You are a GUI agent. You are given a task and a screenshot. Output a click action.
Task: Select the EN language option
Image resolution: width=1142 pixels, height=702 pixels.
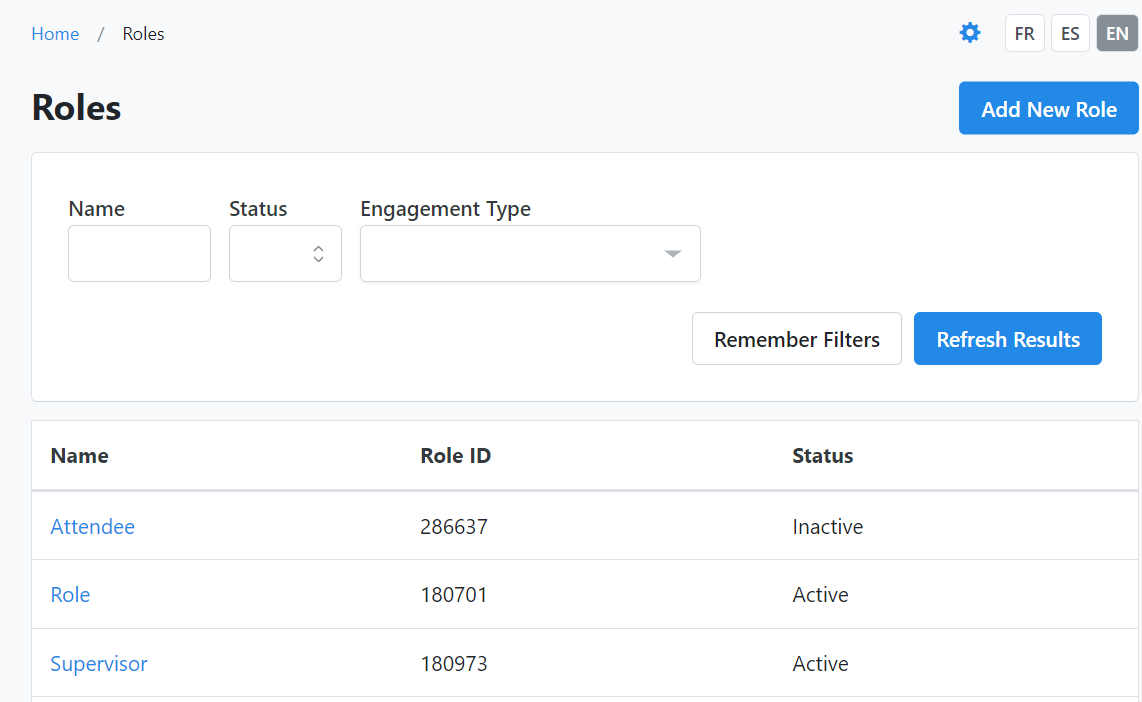pos(1116,33)
